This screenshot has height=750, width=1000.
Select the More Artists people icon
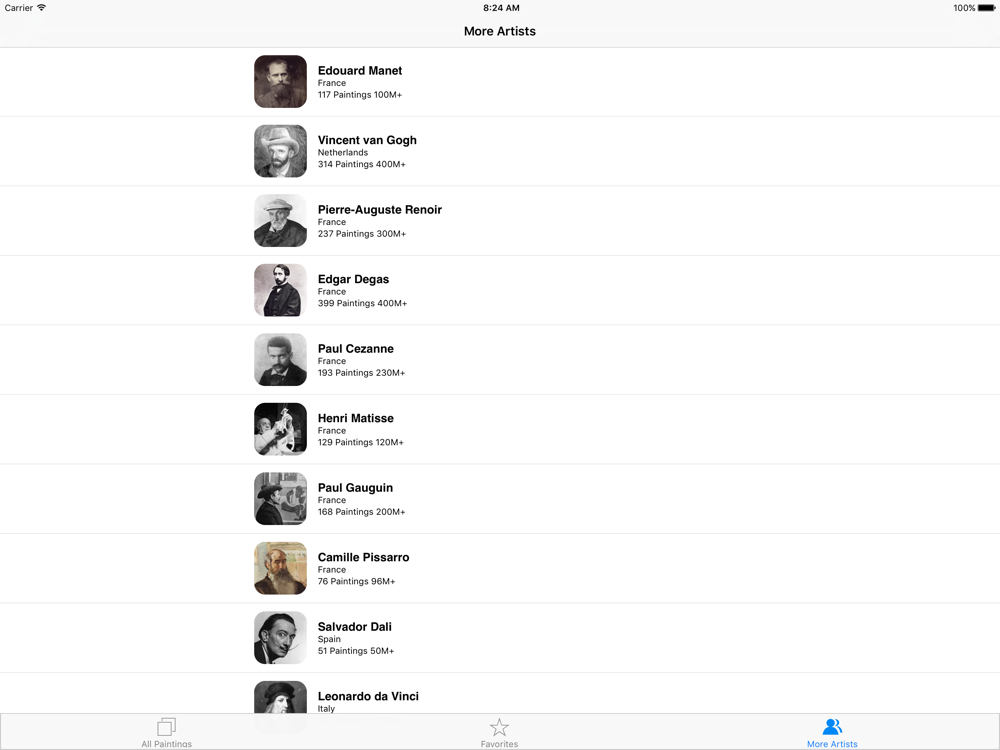click(832, 726)
